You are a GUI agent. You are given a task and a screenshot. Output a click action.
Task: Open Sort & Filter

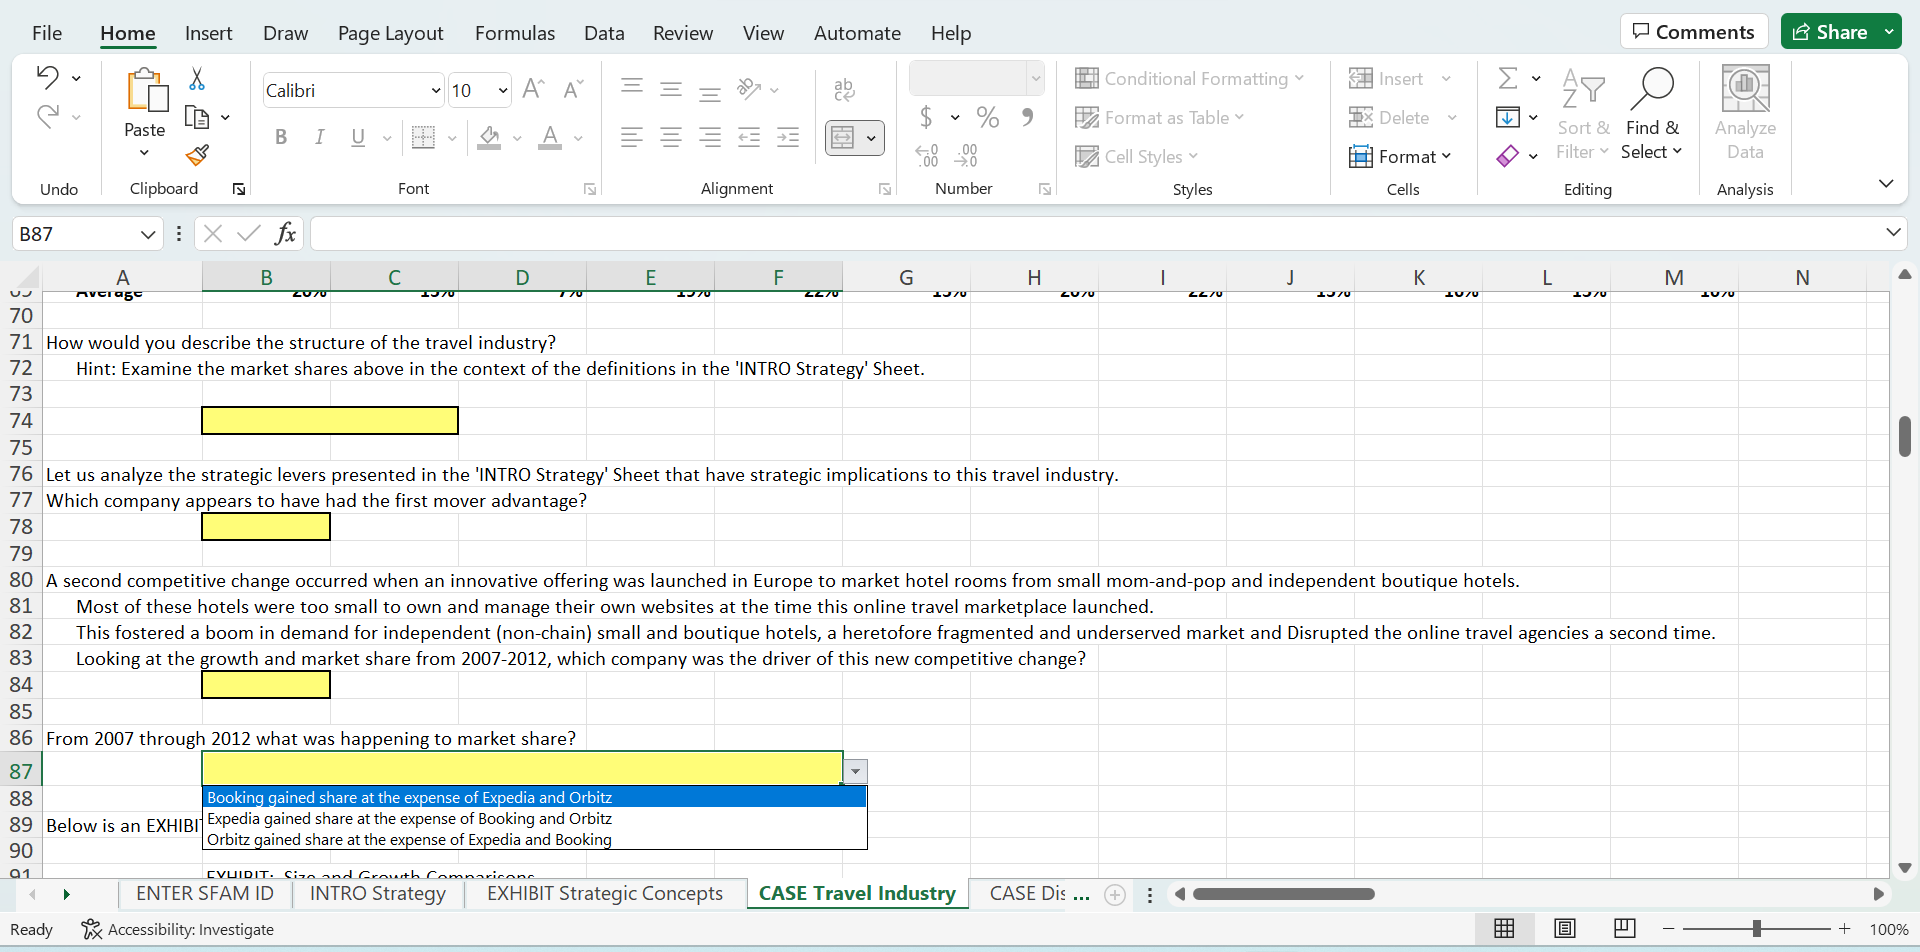pos(1583,115)
